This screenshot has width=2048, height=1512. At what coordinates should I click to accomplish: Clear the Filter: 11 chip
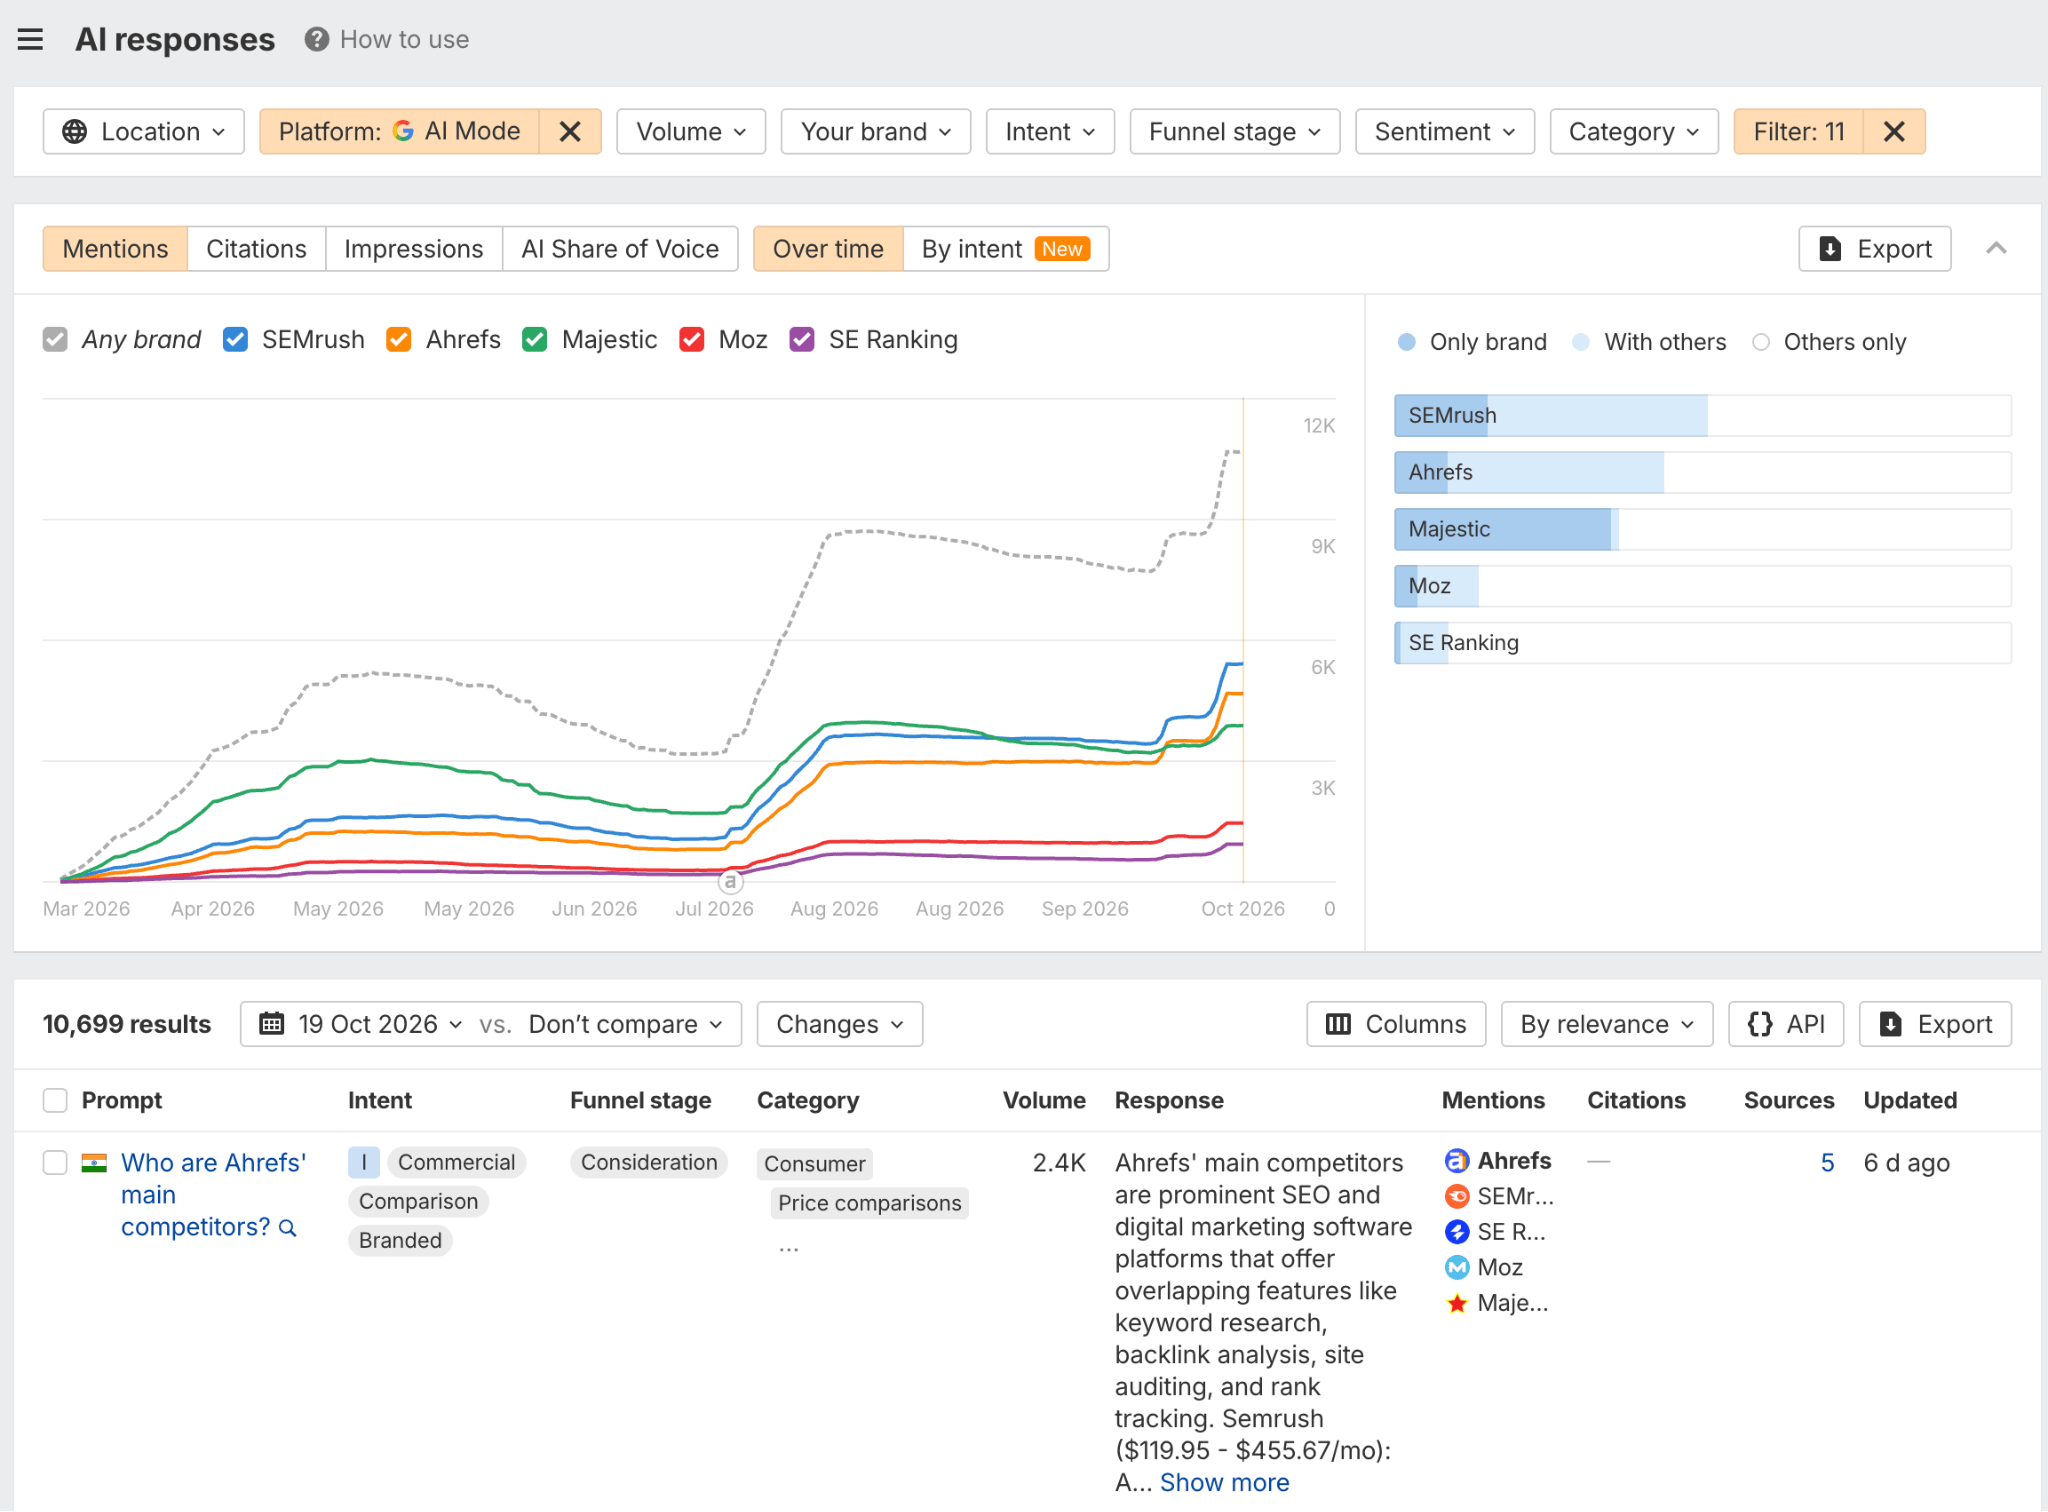(x=1894, y=132)
